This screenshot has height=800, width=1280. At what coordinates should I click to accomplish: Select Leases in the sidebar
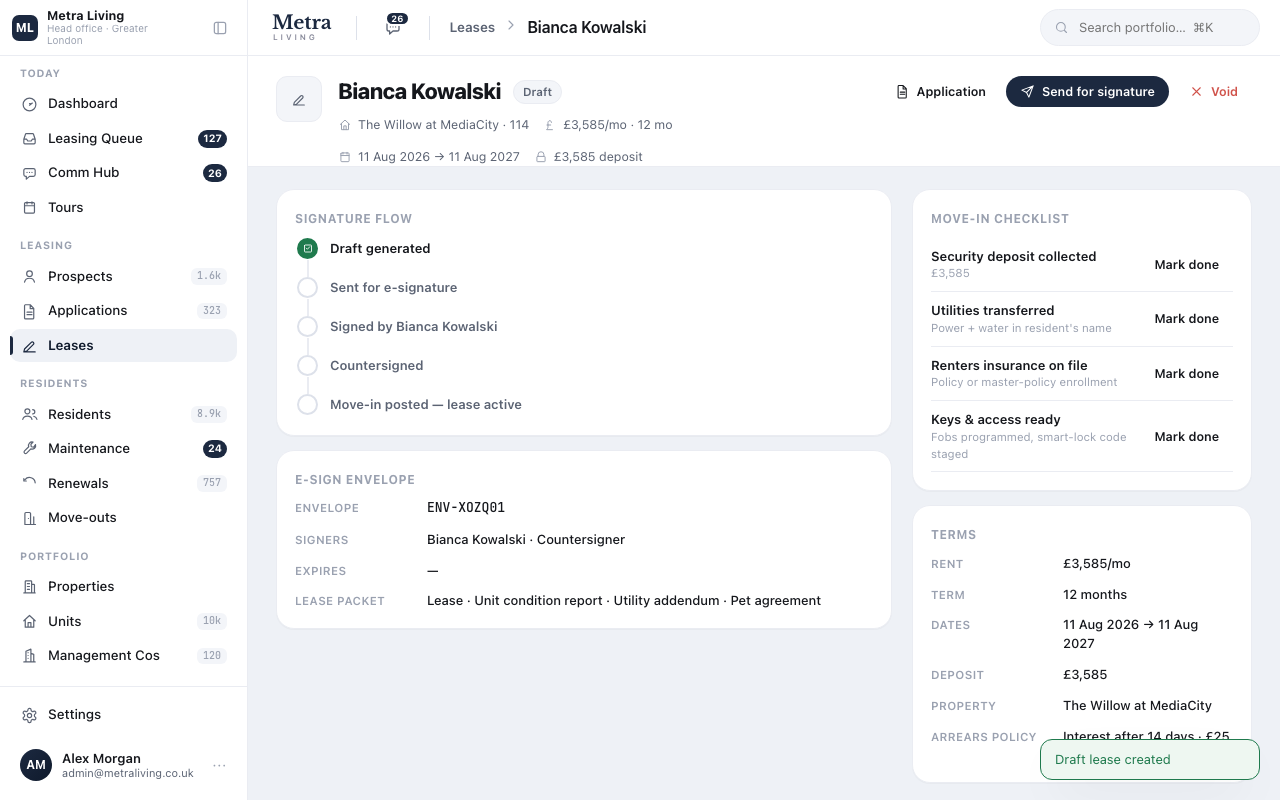click(123, 346)
